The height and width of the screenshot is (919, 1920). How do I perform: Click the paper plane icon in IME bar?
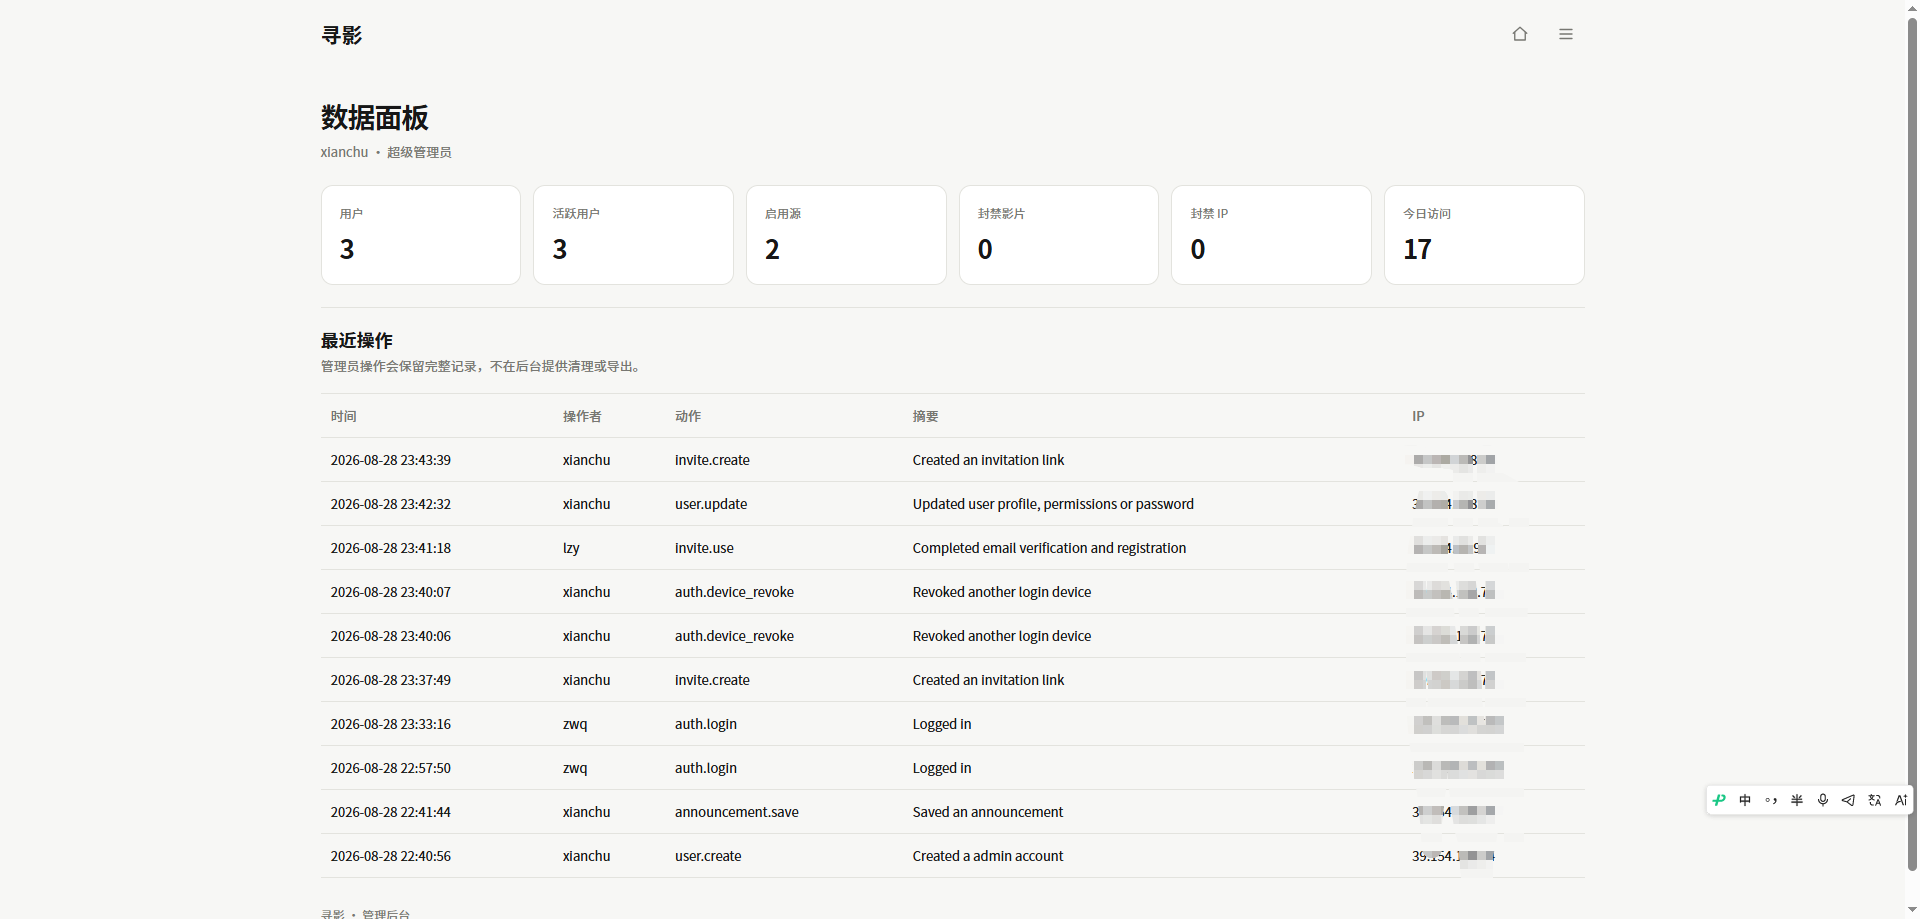(x=1848, y=800)
